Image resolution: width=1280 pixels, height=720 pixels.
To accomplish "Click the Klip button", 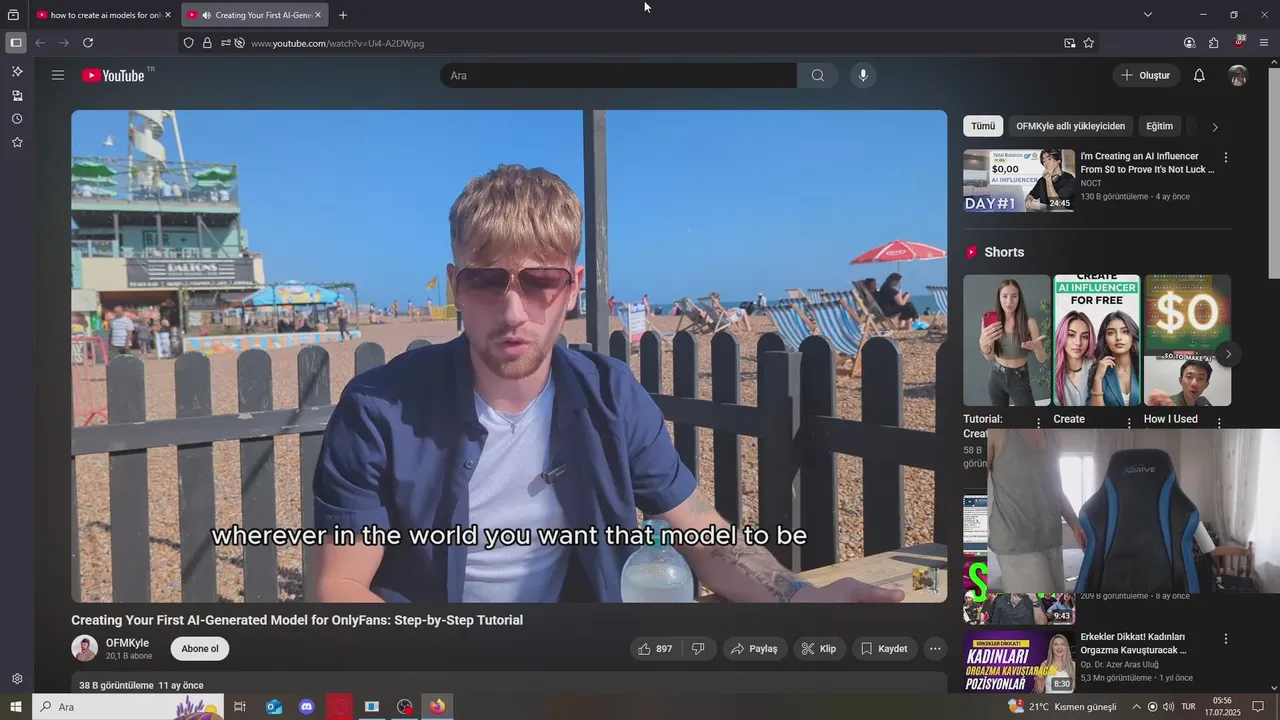I will (820, 649).
